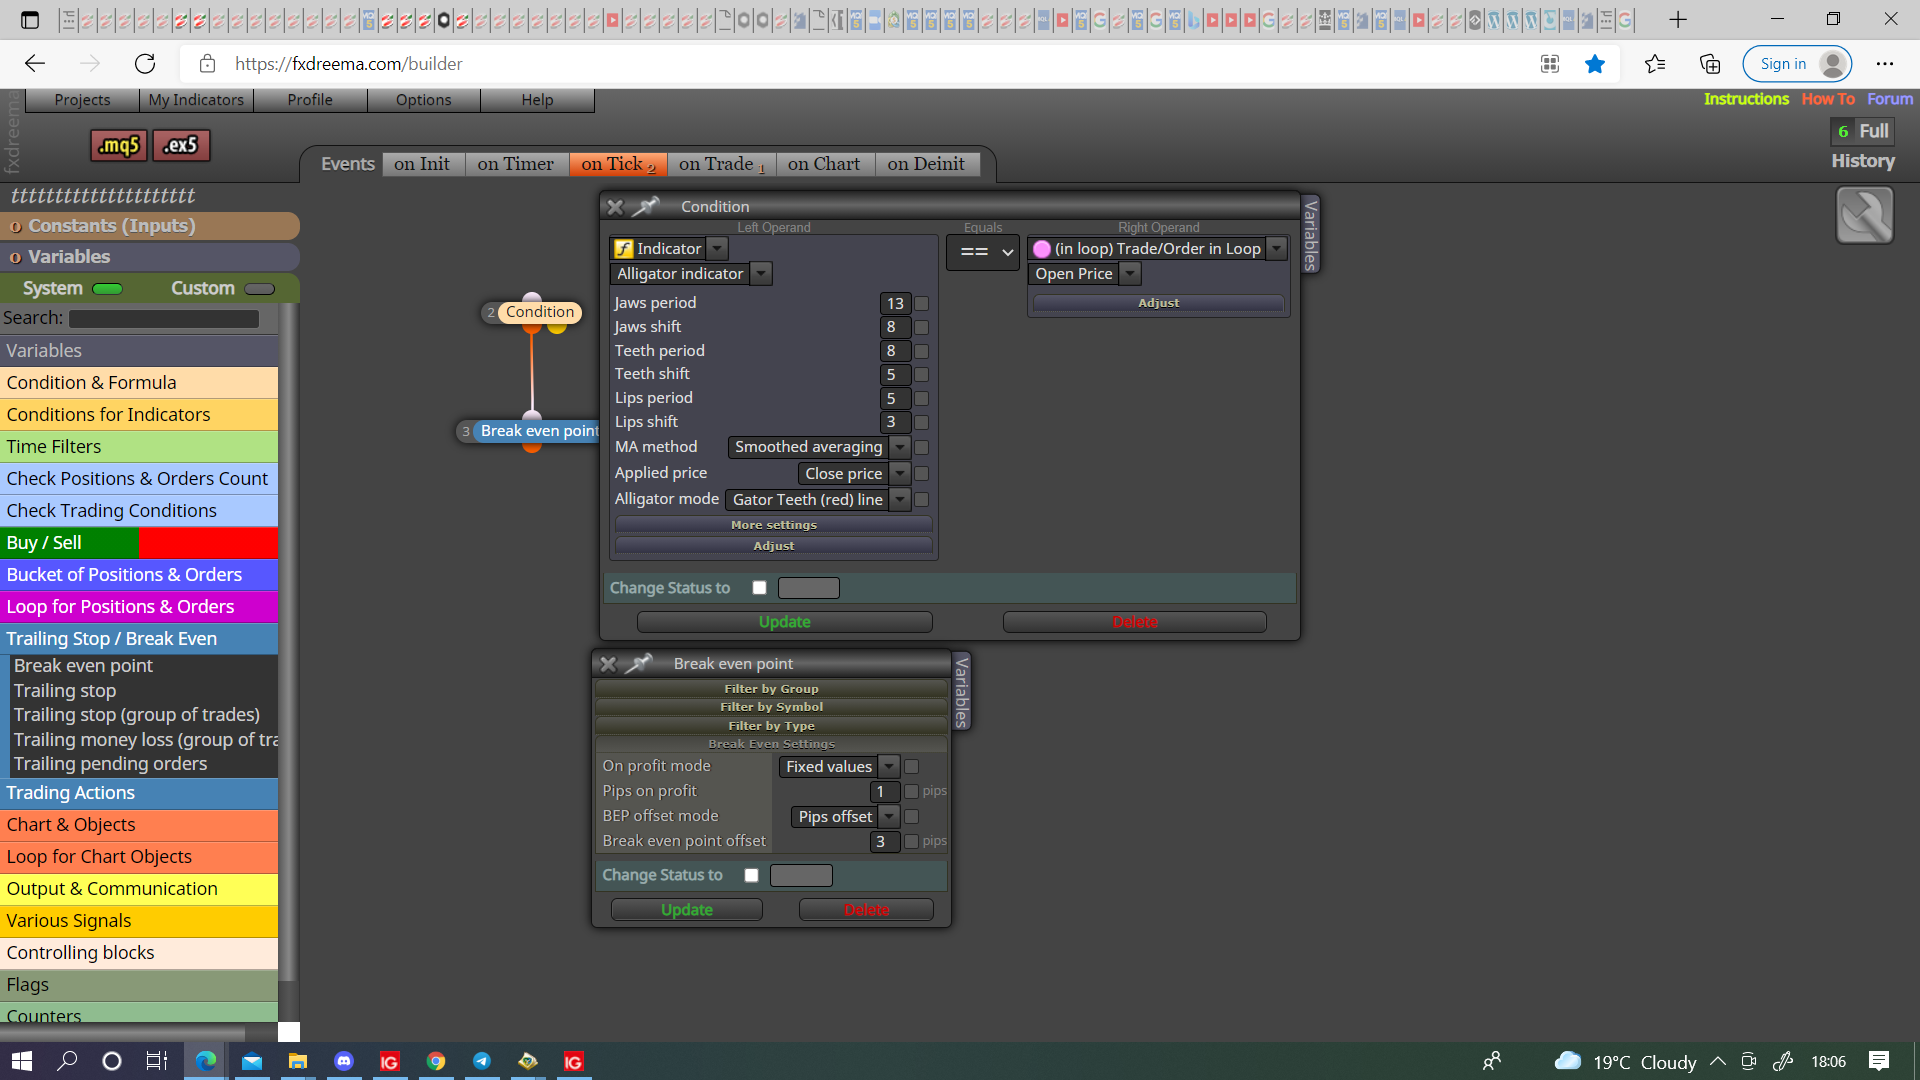The image size is (1920, 1080).
Task: Click Update in the Condition panel
Action: [x=785, y=622]
